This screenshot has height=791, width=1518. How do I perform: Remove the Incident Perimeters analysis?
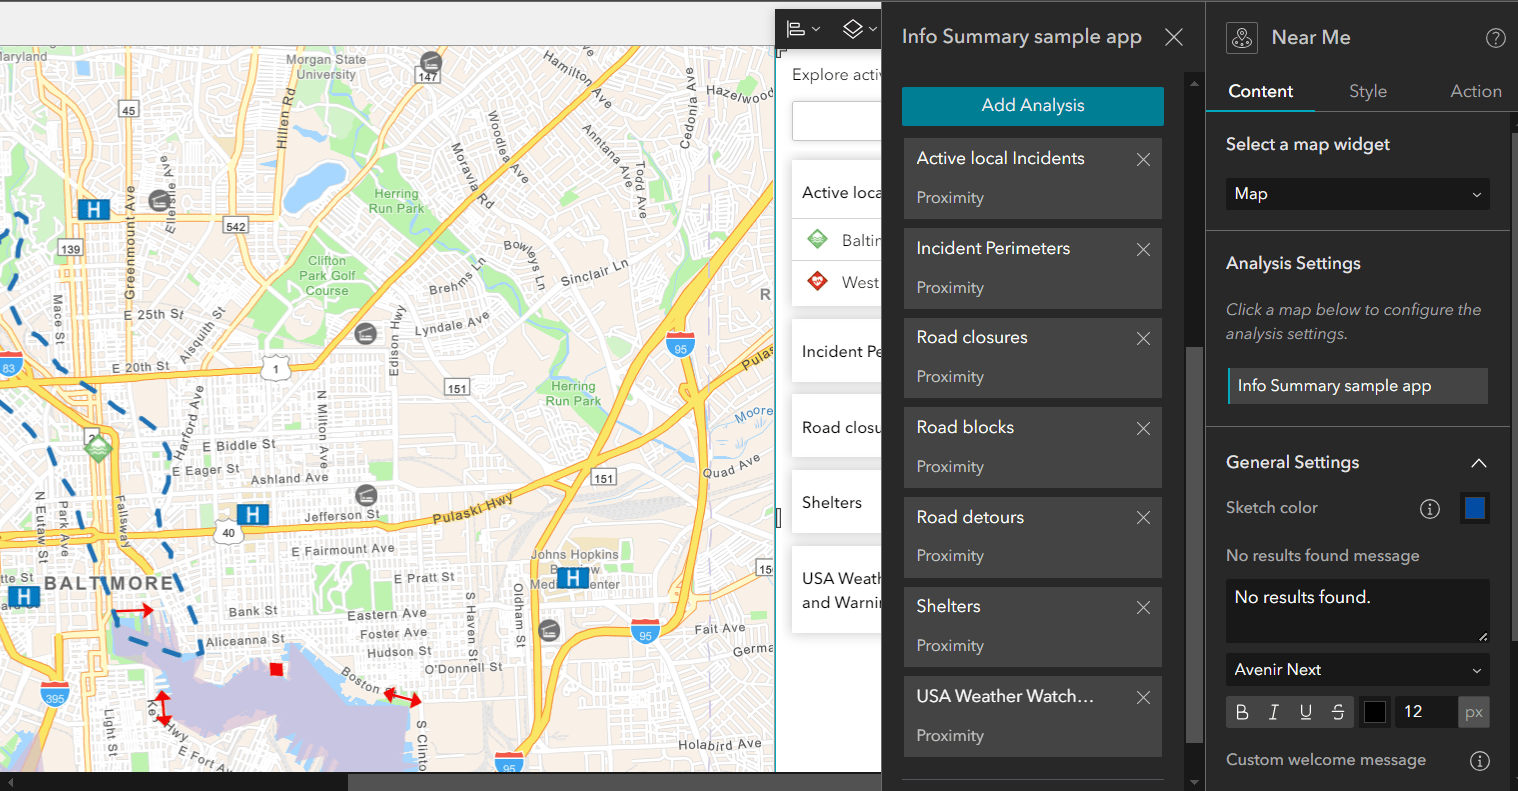tap(1143, 250)
